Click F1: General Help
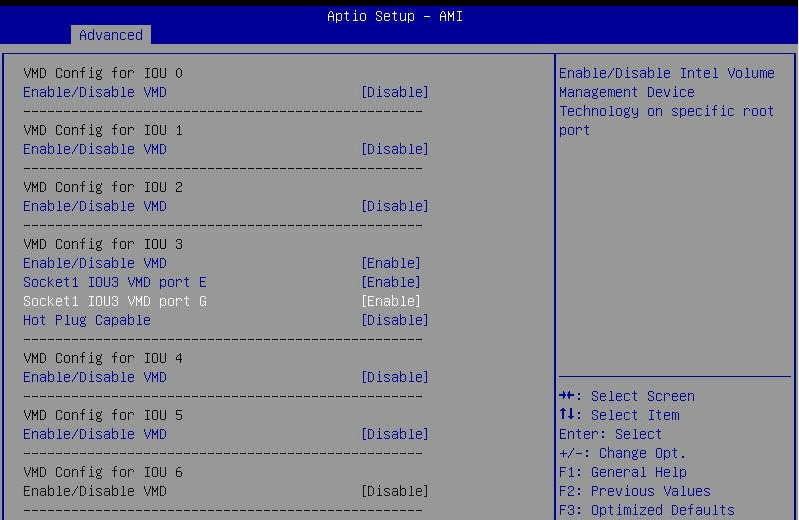The width and height of the screenshot is (799, 520). coord(622,472)
